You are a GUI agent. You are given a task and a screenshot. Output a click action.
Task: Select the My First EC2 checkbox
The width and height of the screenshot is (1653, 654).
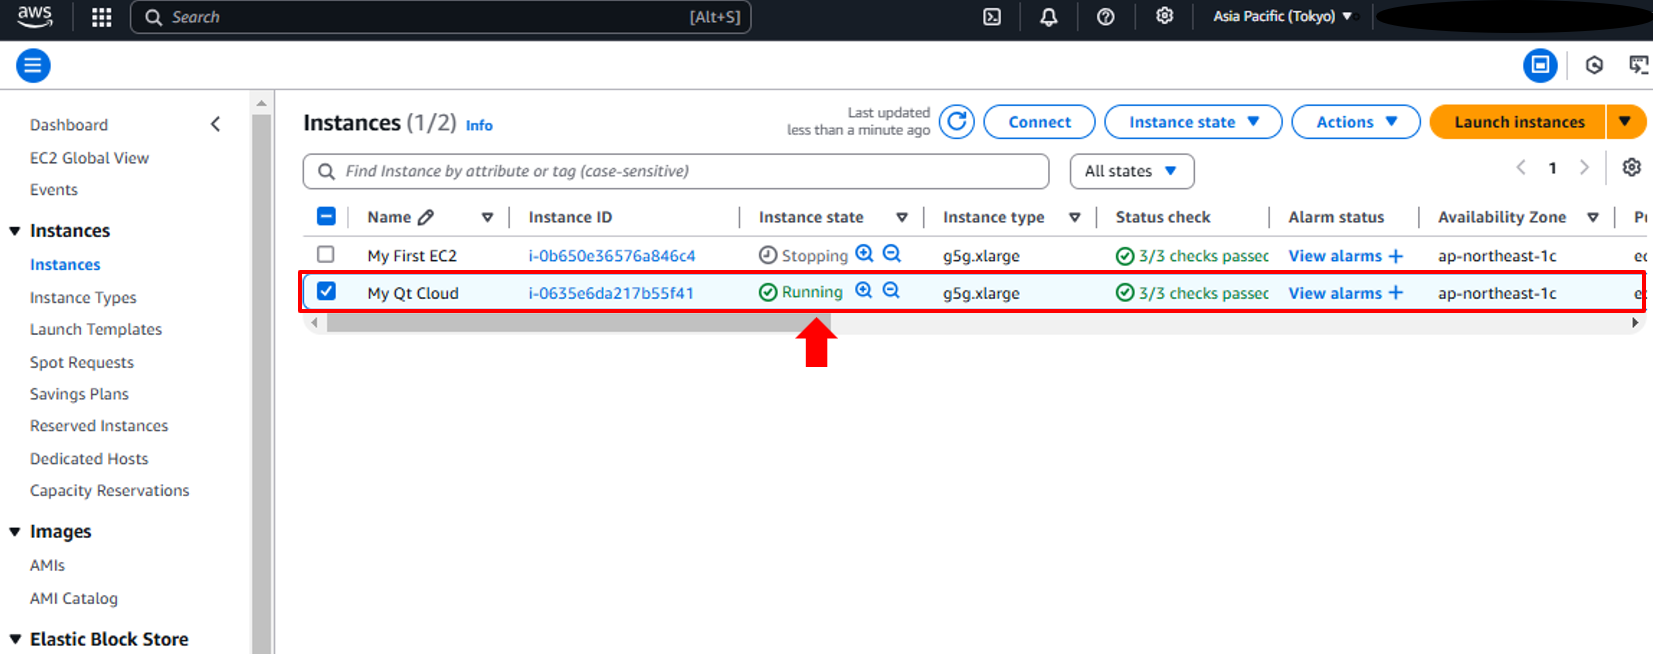[326, 255]
